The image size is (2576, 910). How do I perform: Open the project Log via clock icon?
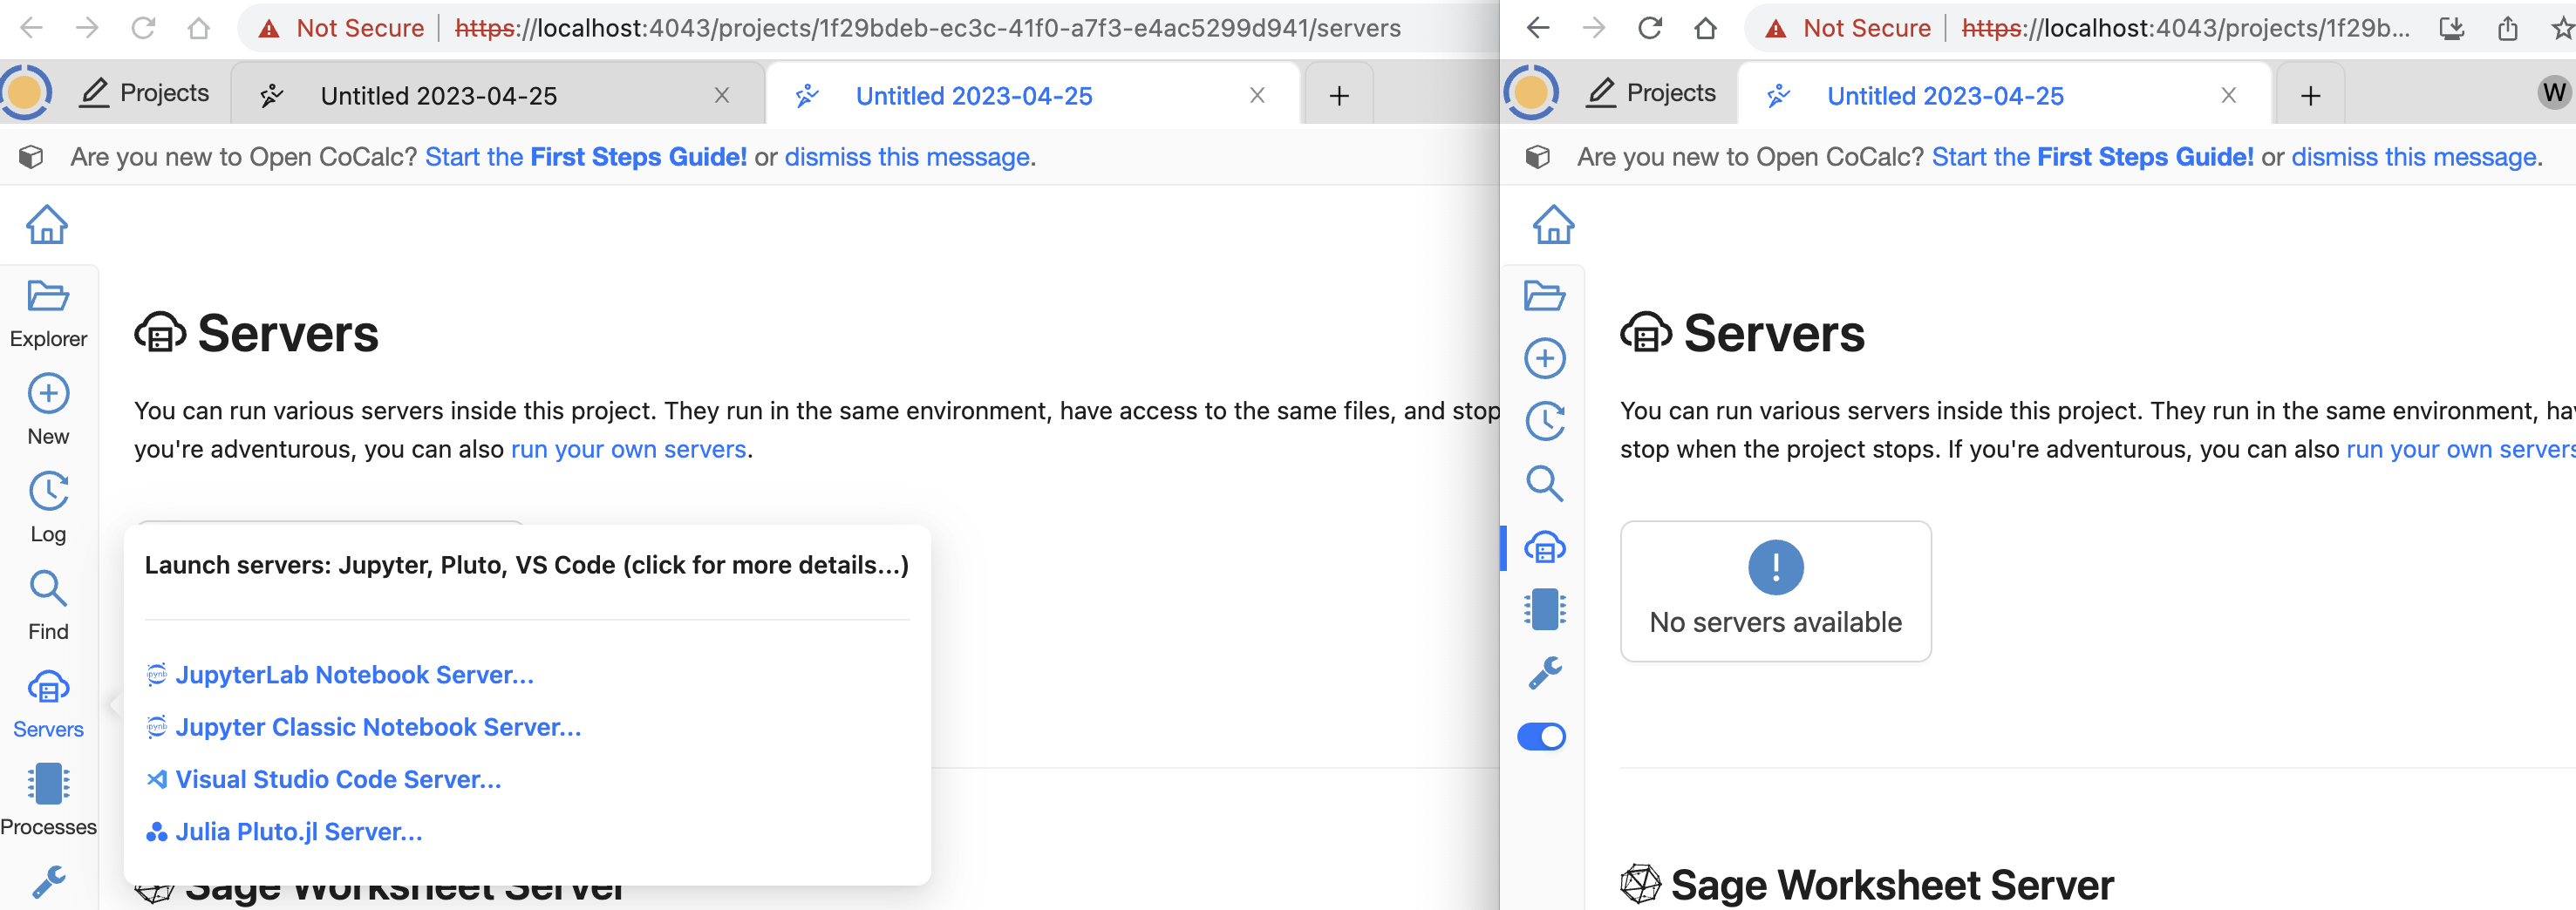(x=47, y=492)
